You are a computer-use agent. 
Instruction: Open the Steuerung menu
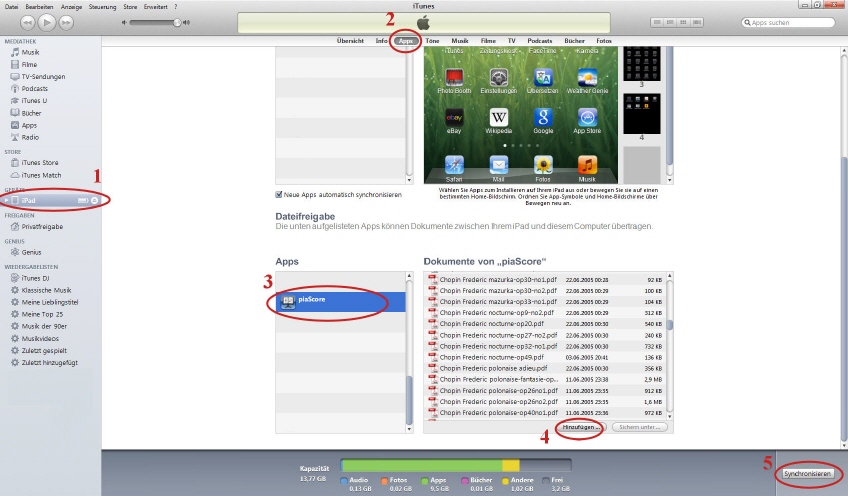102,6
